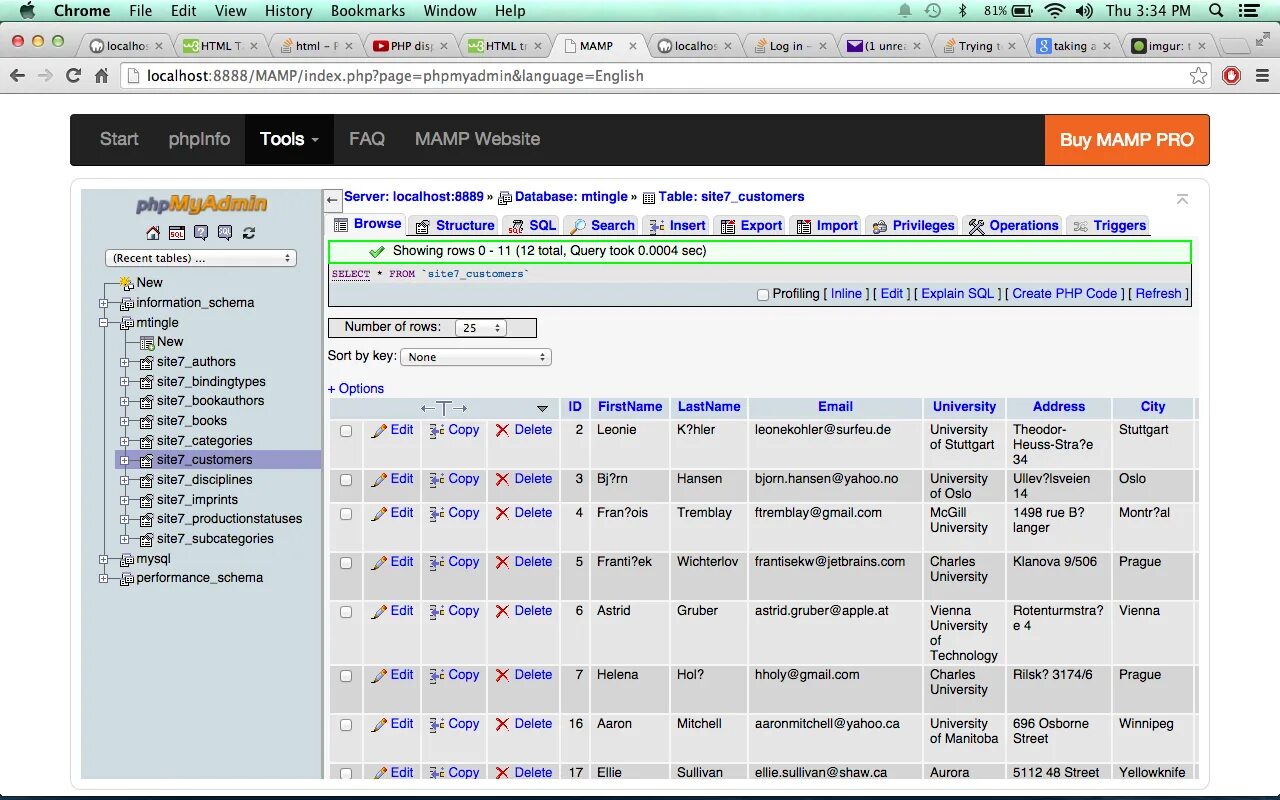Click the Copy icon for Bj?rn row
The height and width of the screenshot is (800, 1280).
(x=437, y=480)
